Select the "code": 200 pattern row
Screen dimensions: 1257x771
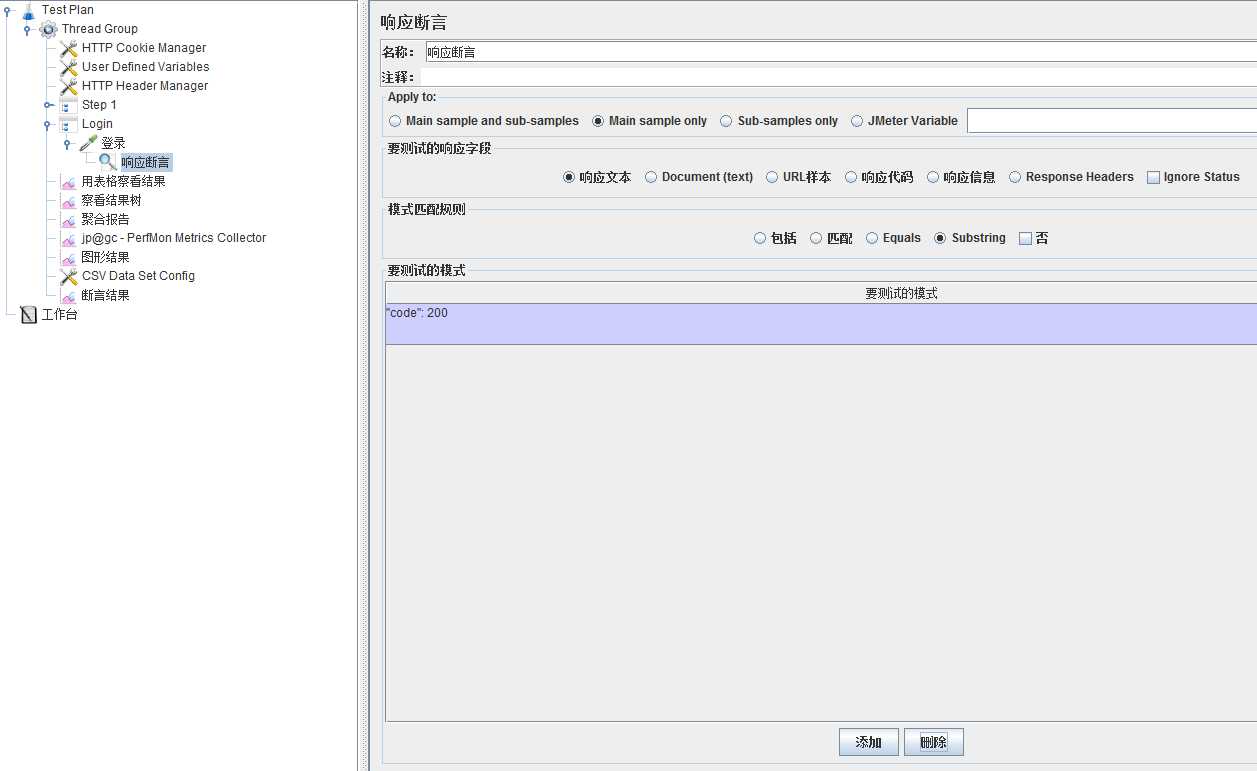click(821, 324)
